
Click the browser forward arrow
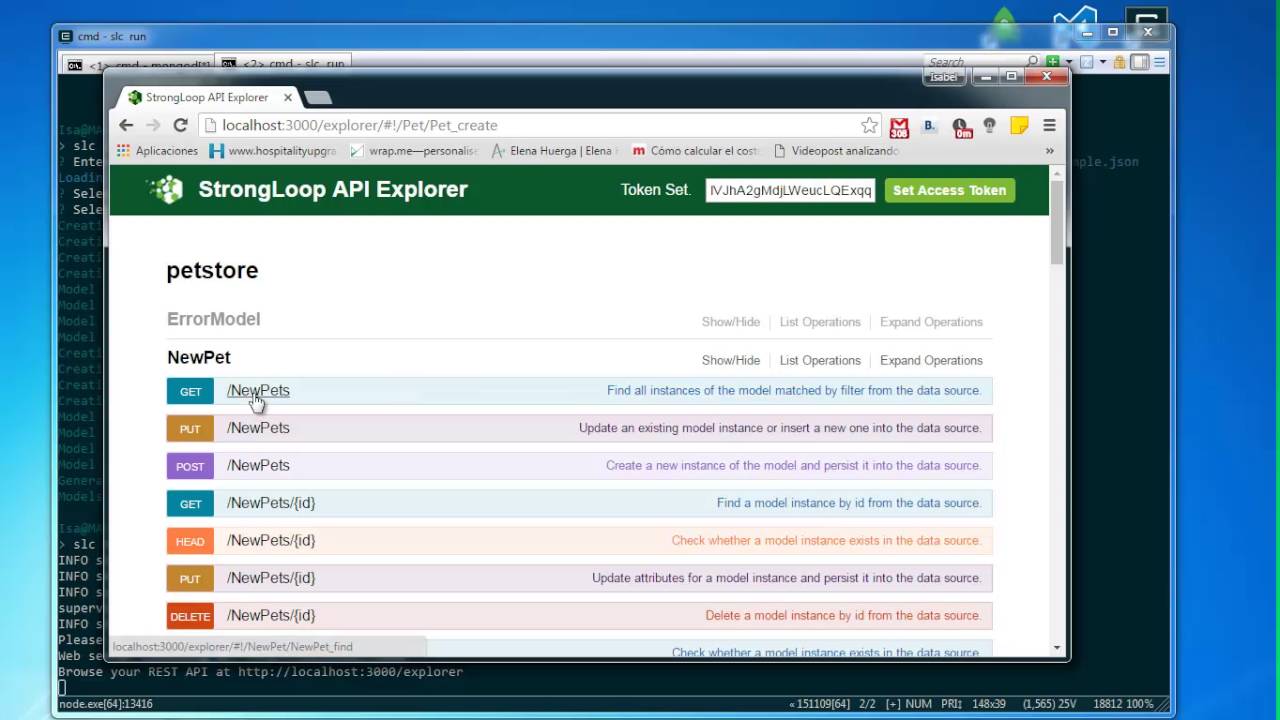pyautogui.click(x=153, y=125)
